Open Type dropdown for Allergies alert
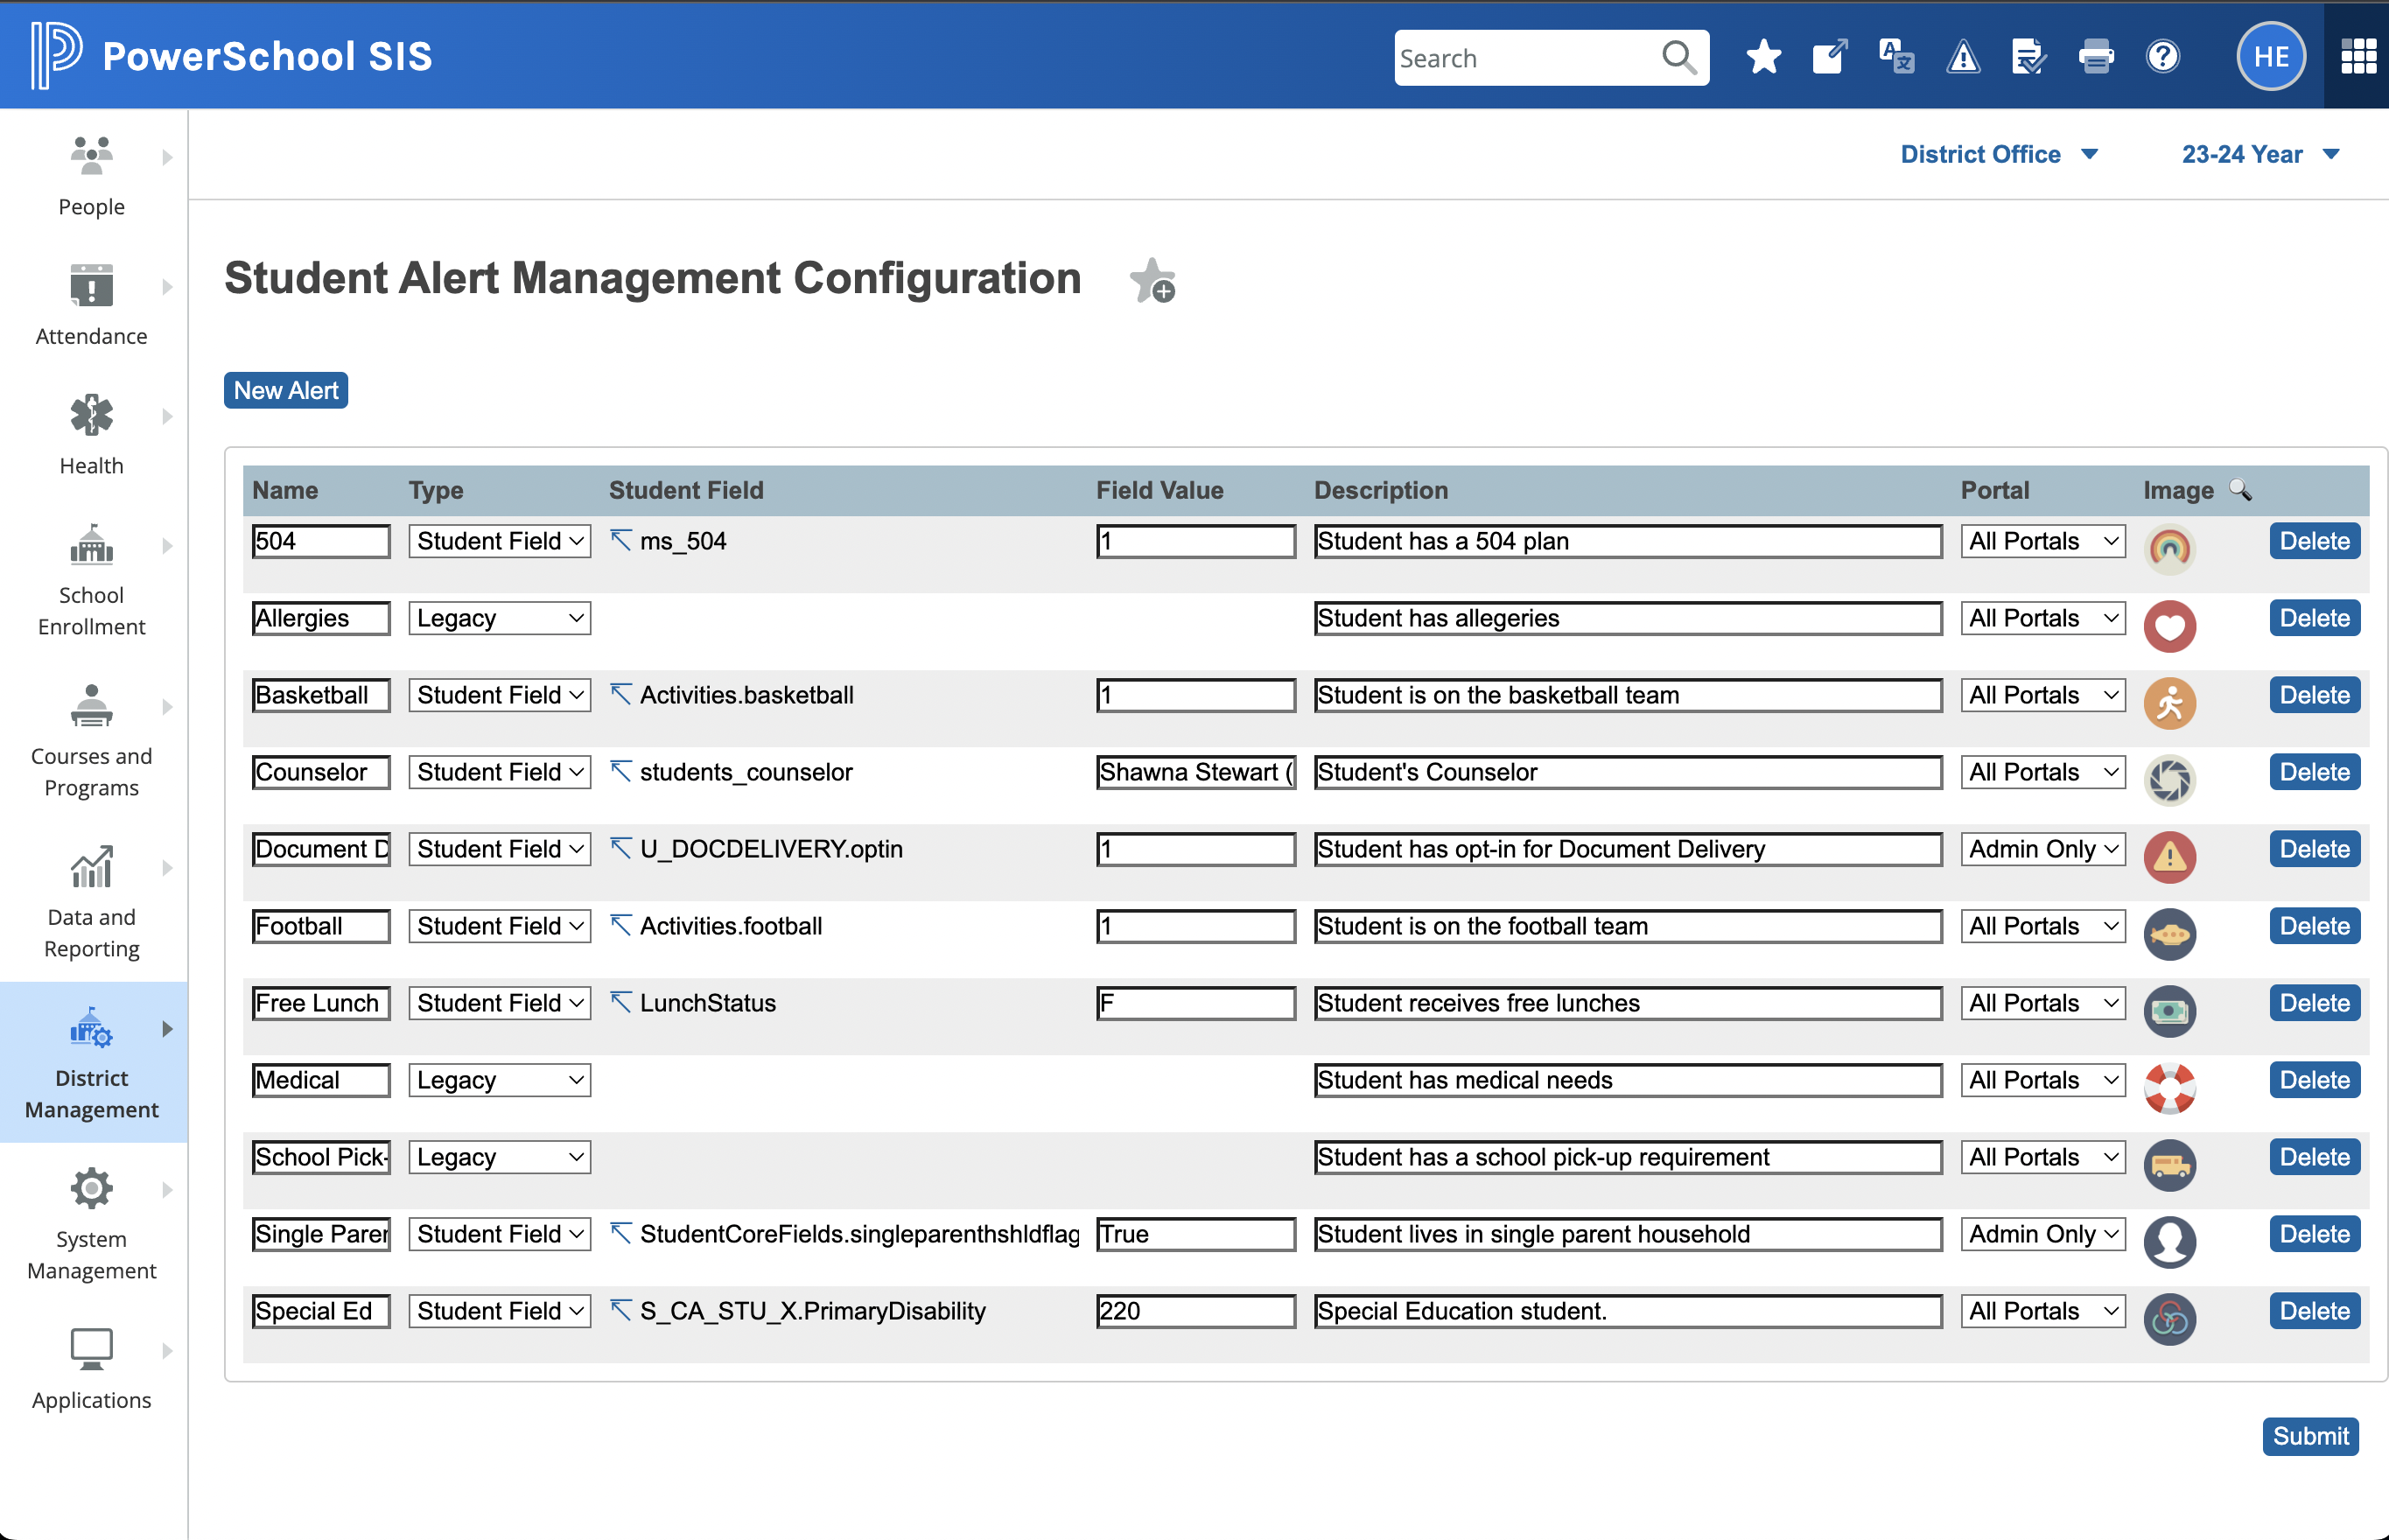Viewport: 2389px width, 1540px height. click(499, 618)
